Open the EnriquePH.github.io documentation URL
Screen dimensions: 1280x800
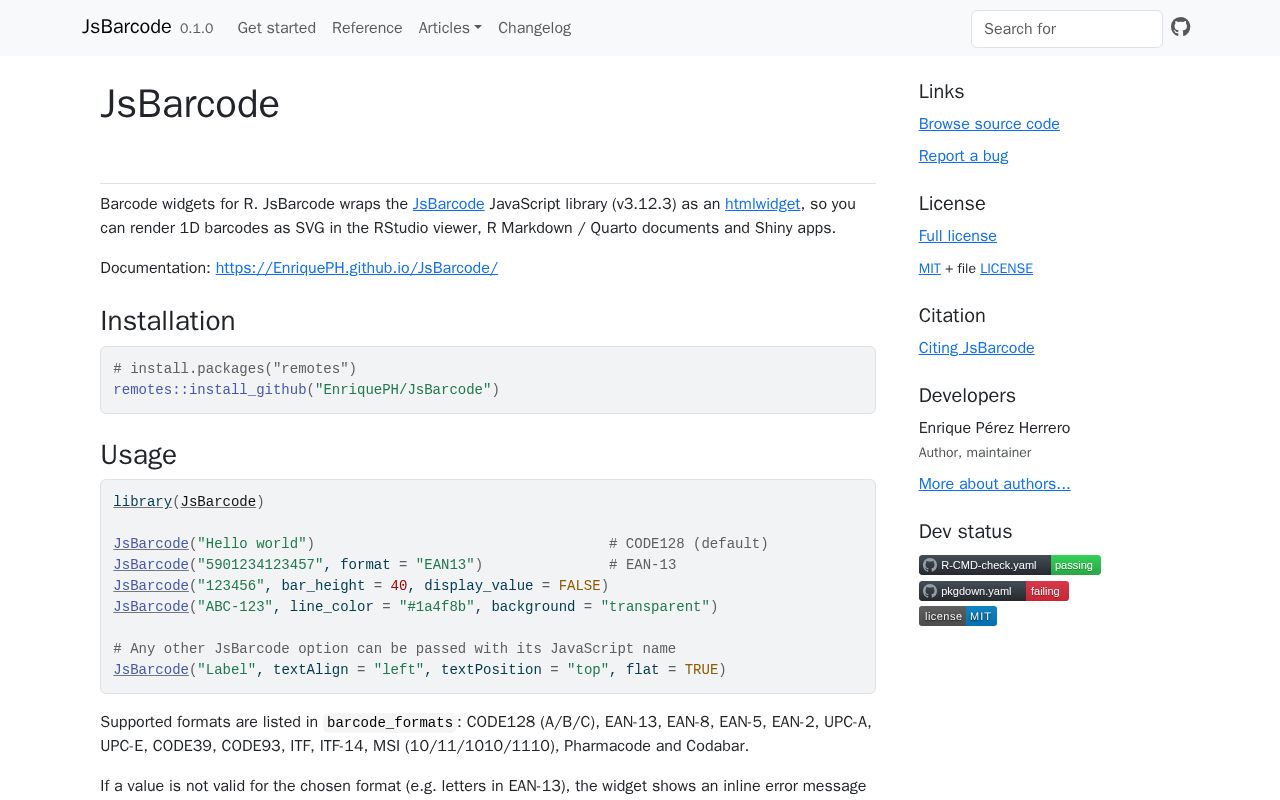(357, 268)
